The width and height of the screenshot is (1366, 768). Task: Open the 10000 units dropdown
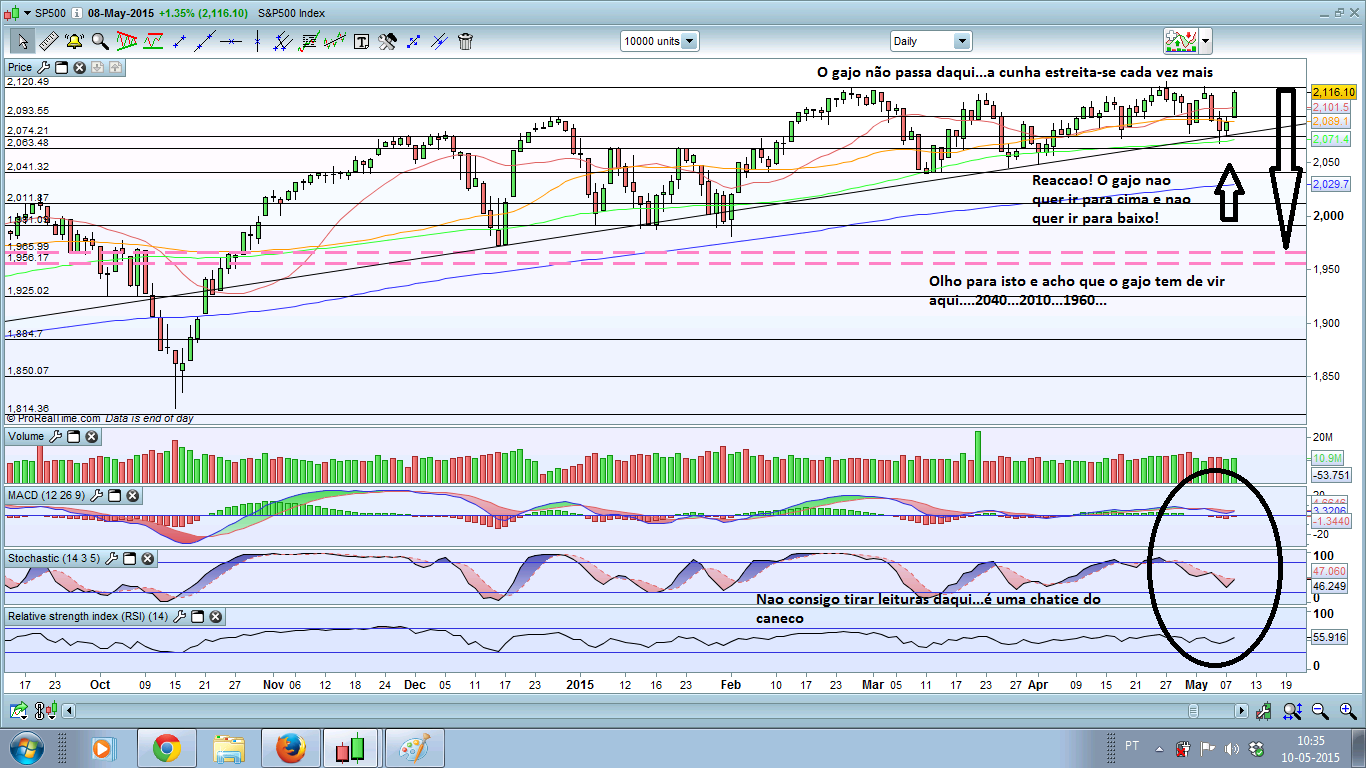(x=660, y=41)
